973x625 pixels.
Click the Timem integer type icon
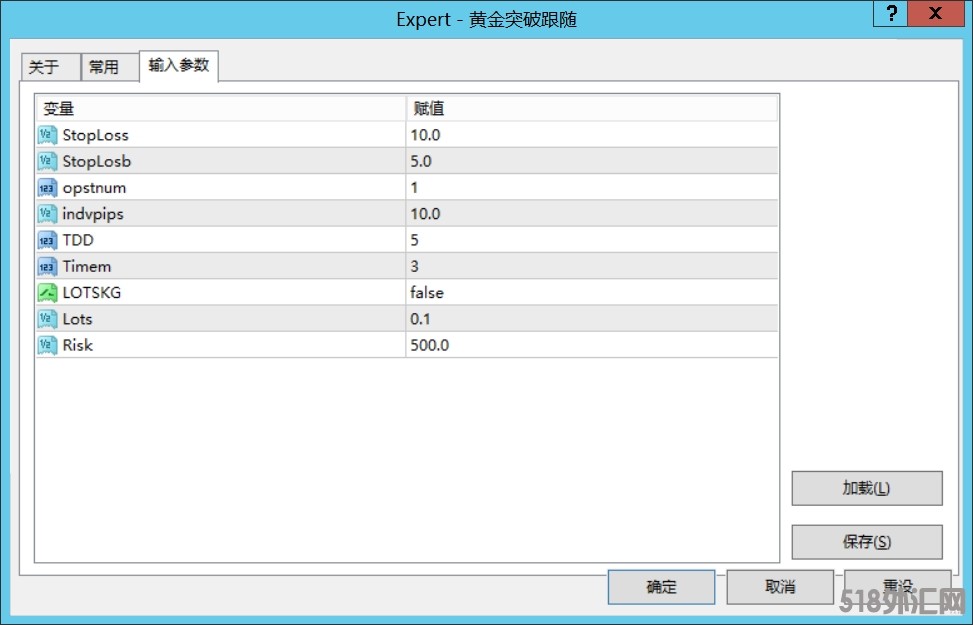pyautogui.click(x=47, y=266)
